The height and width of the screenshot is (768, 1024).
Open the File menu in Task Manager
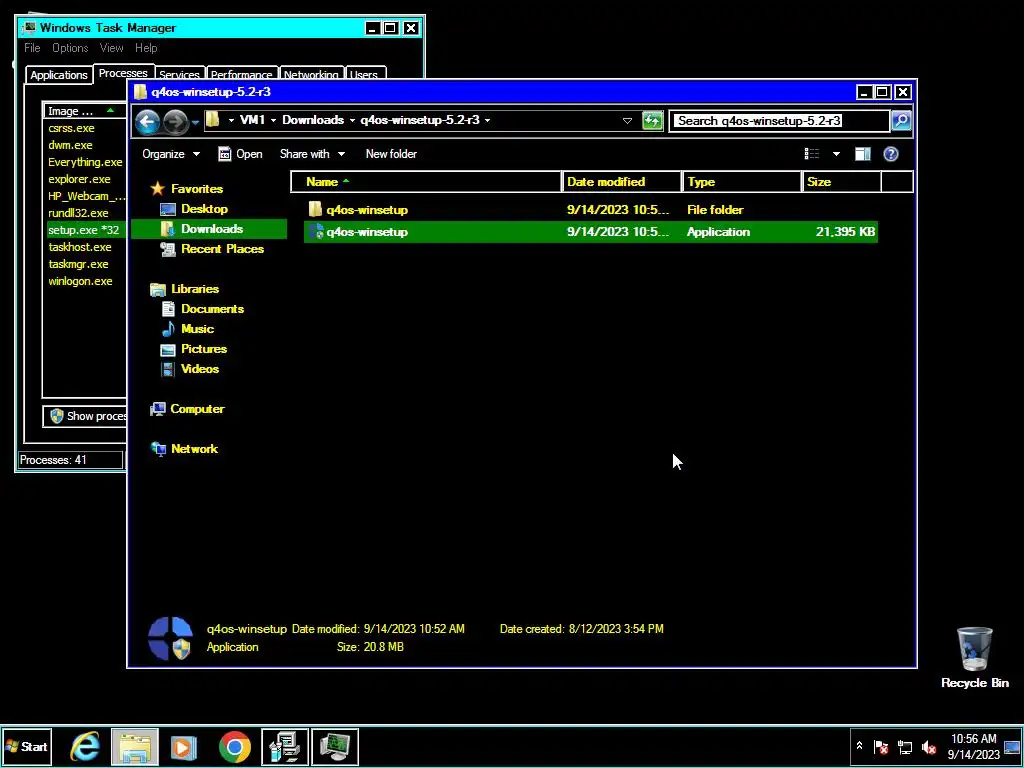click(32, 48)
